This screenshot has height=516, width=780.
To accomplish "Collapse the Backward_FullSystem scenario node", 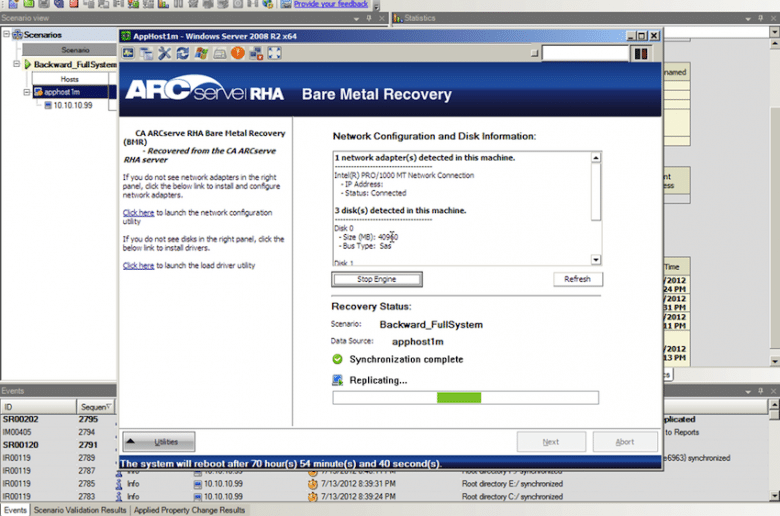I will (16, 64).
